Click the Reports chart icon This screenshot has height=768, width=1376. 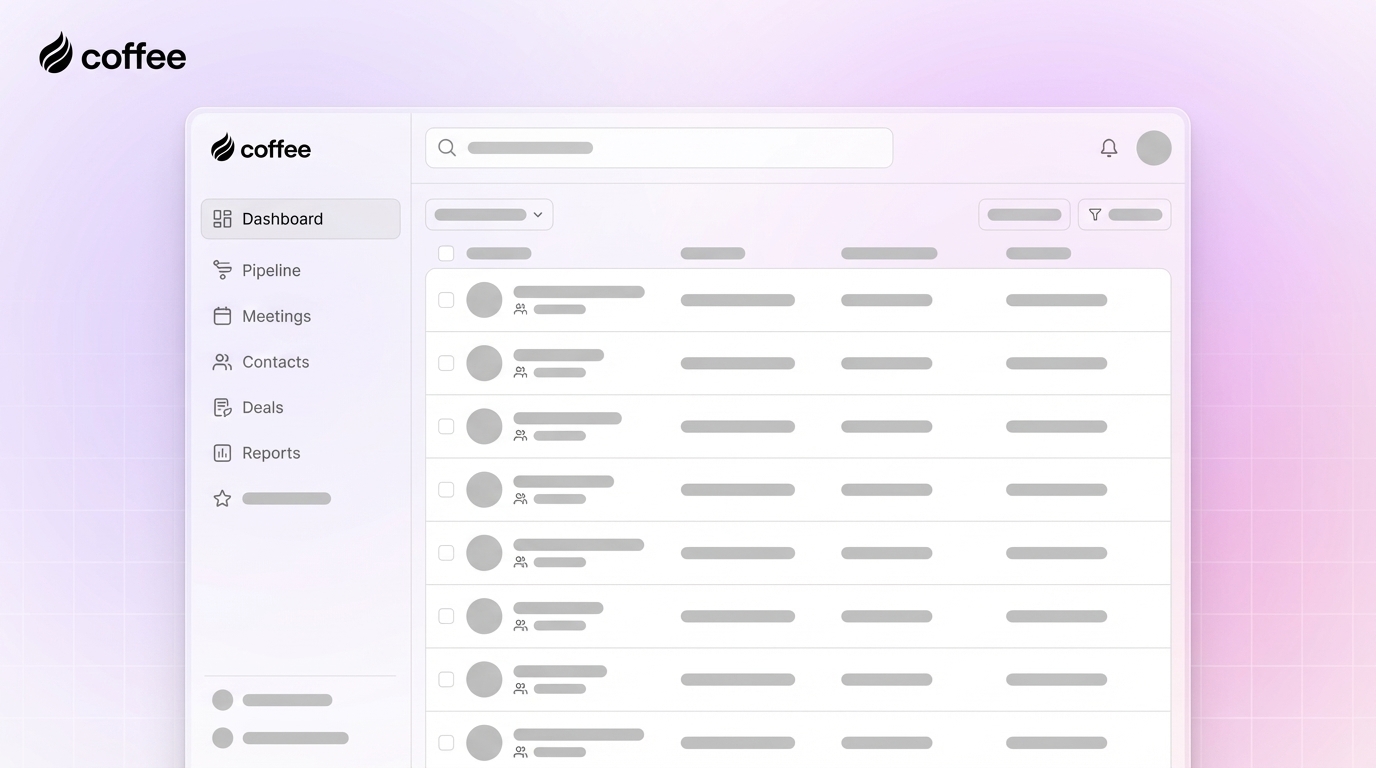click(222, 453)
